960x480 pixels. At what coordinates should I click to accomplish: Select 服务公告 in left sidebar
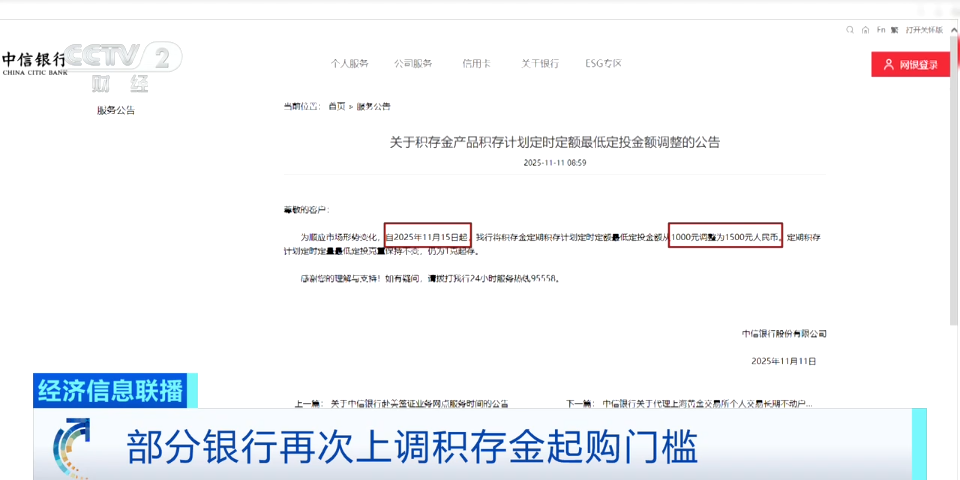pyautogui.click(x=116, y=110)
